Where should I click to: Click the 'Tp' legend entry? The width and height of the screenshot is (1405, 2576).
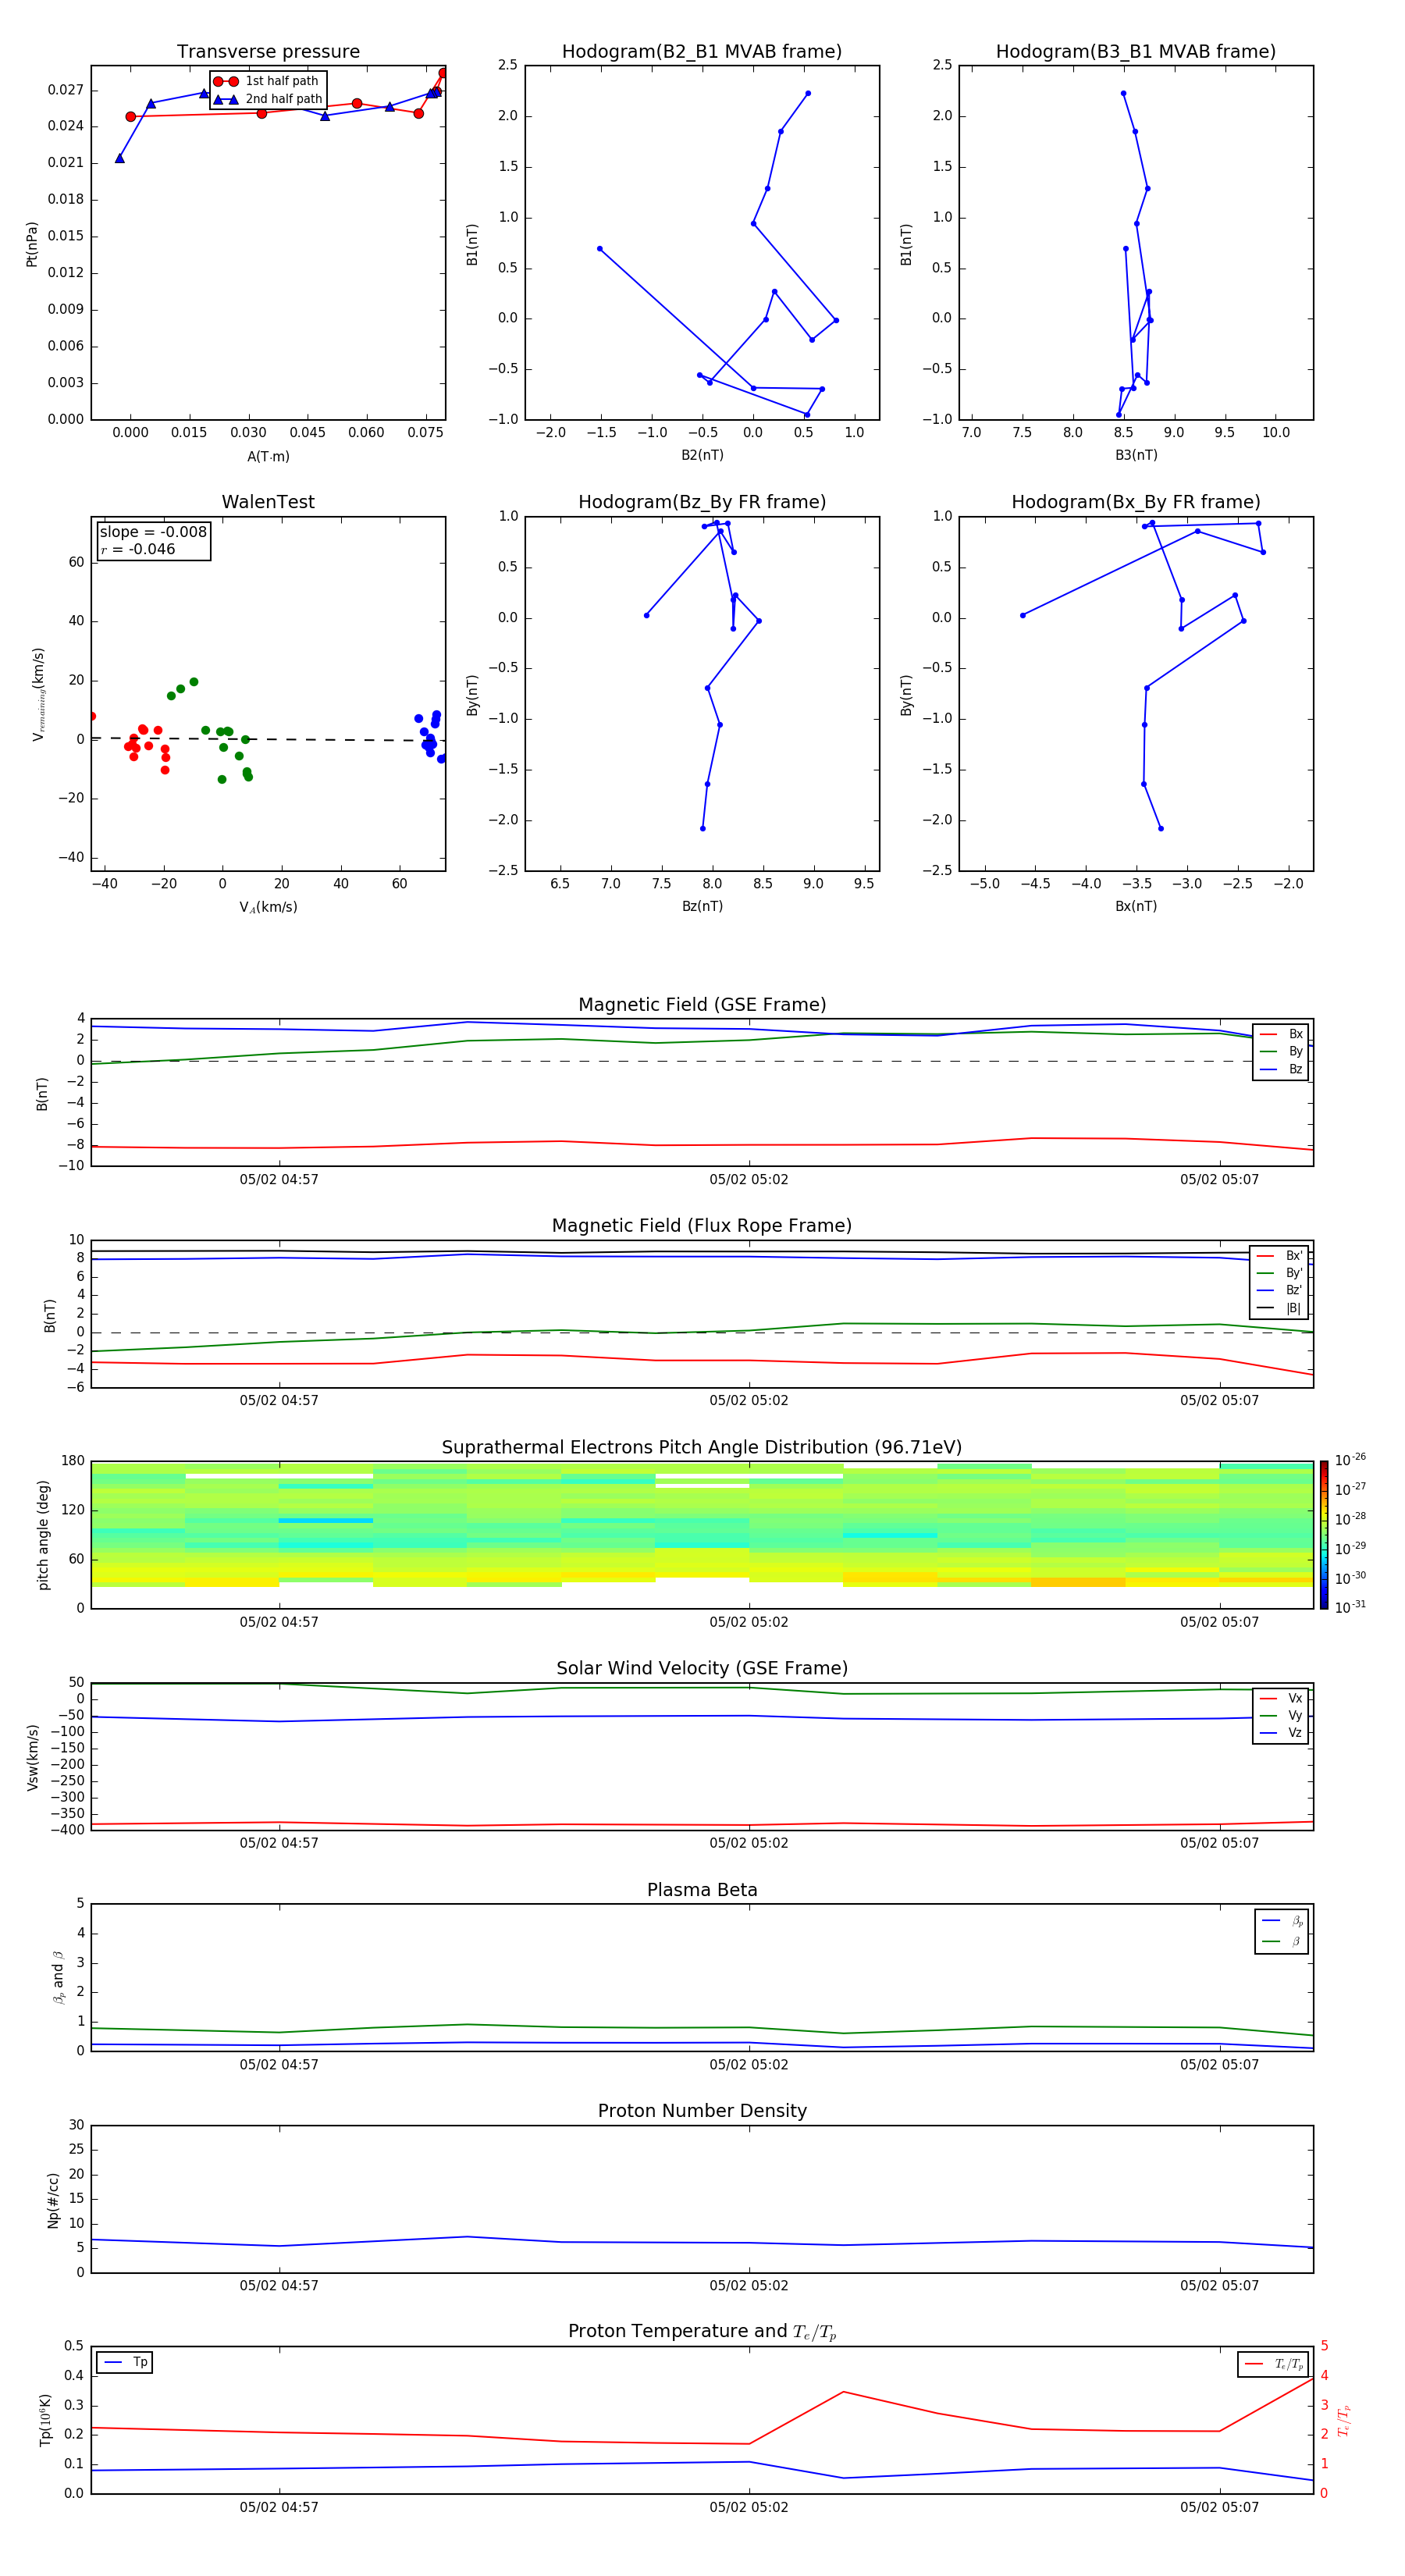tap(125, 2363)
